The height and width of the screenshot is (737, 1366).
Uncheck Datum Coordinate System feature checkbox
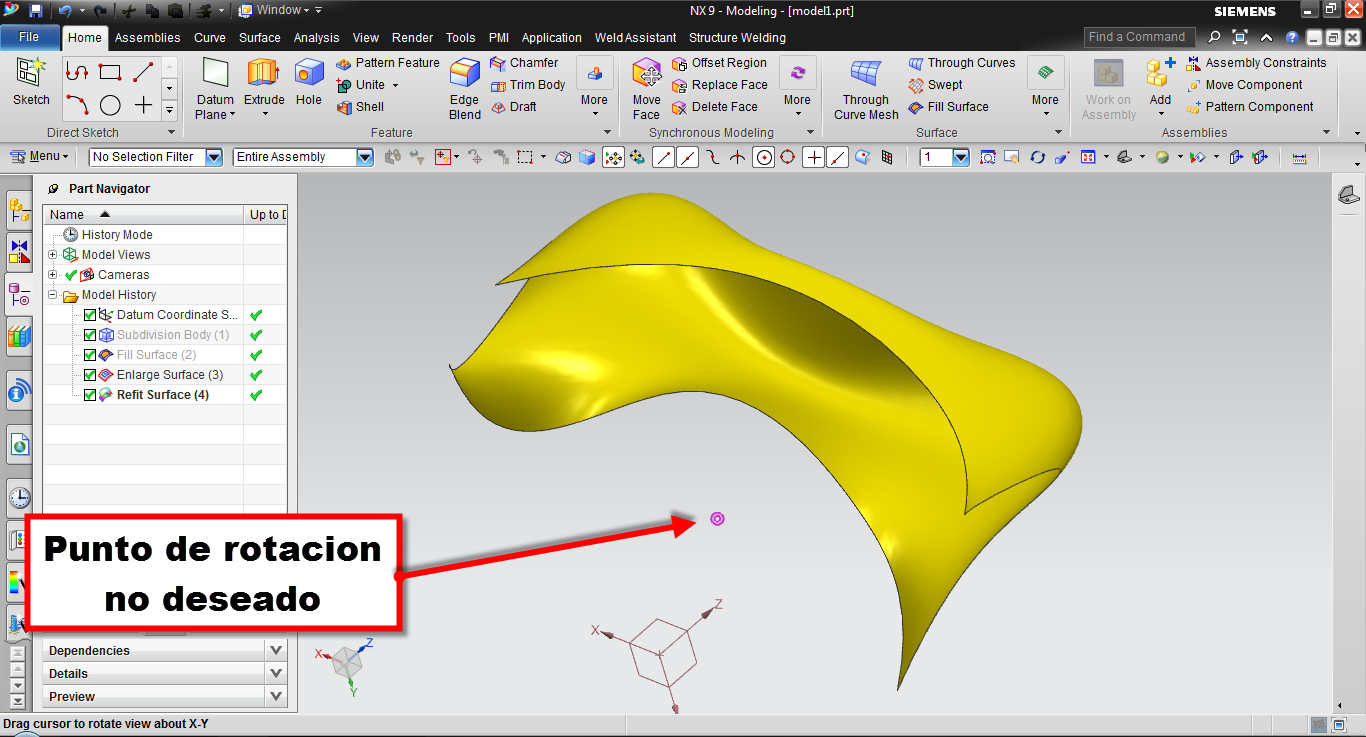tap(90, 315)
